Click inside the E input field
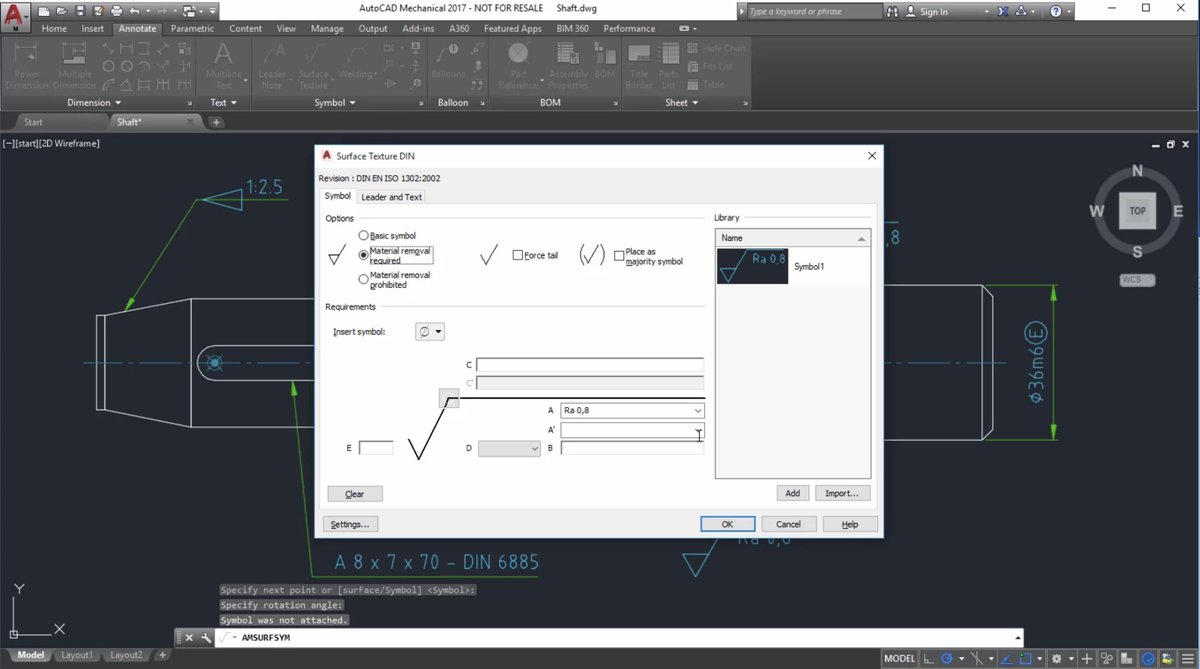This screenshot has height=669, width=1200. [x=375, y=448]
